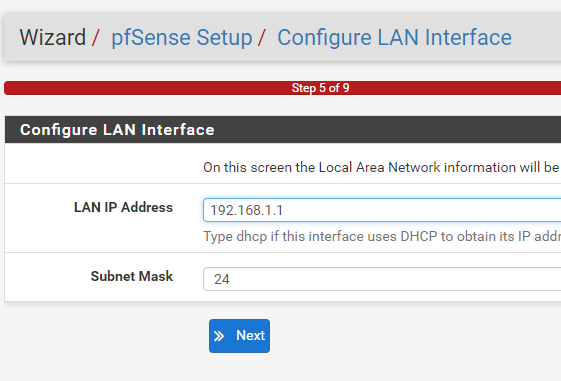The image size is (561, 381).
Task: Click the double-chevron icon on Next button
Action: click(219, 336)
